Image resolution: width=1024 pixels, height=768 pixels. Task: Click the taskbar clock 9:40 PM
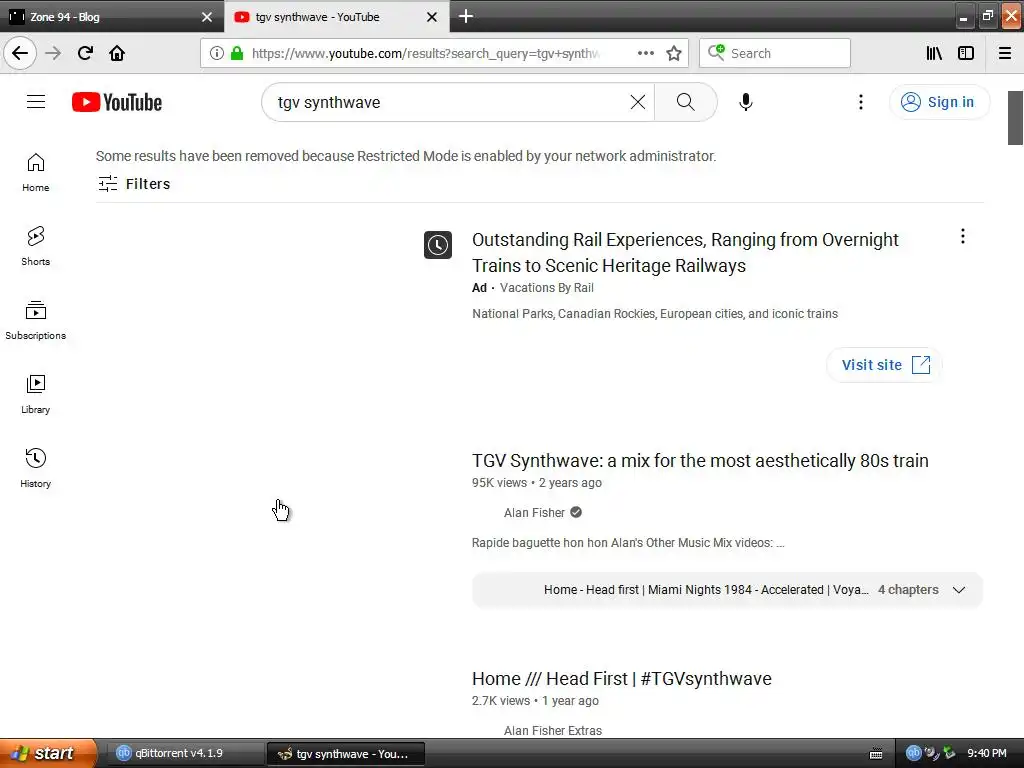(x=986, y=753)
